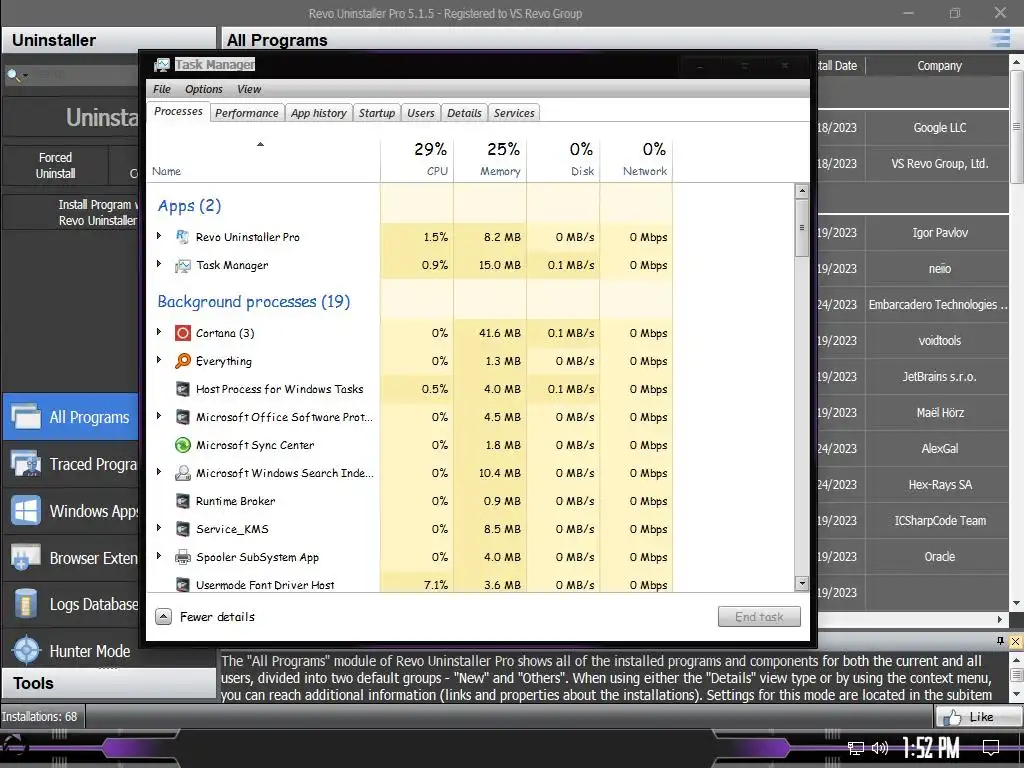Click the Windows Apps sidebar icon
This screenshot has width=1024, height=768.
click(x=26, y=511)
